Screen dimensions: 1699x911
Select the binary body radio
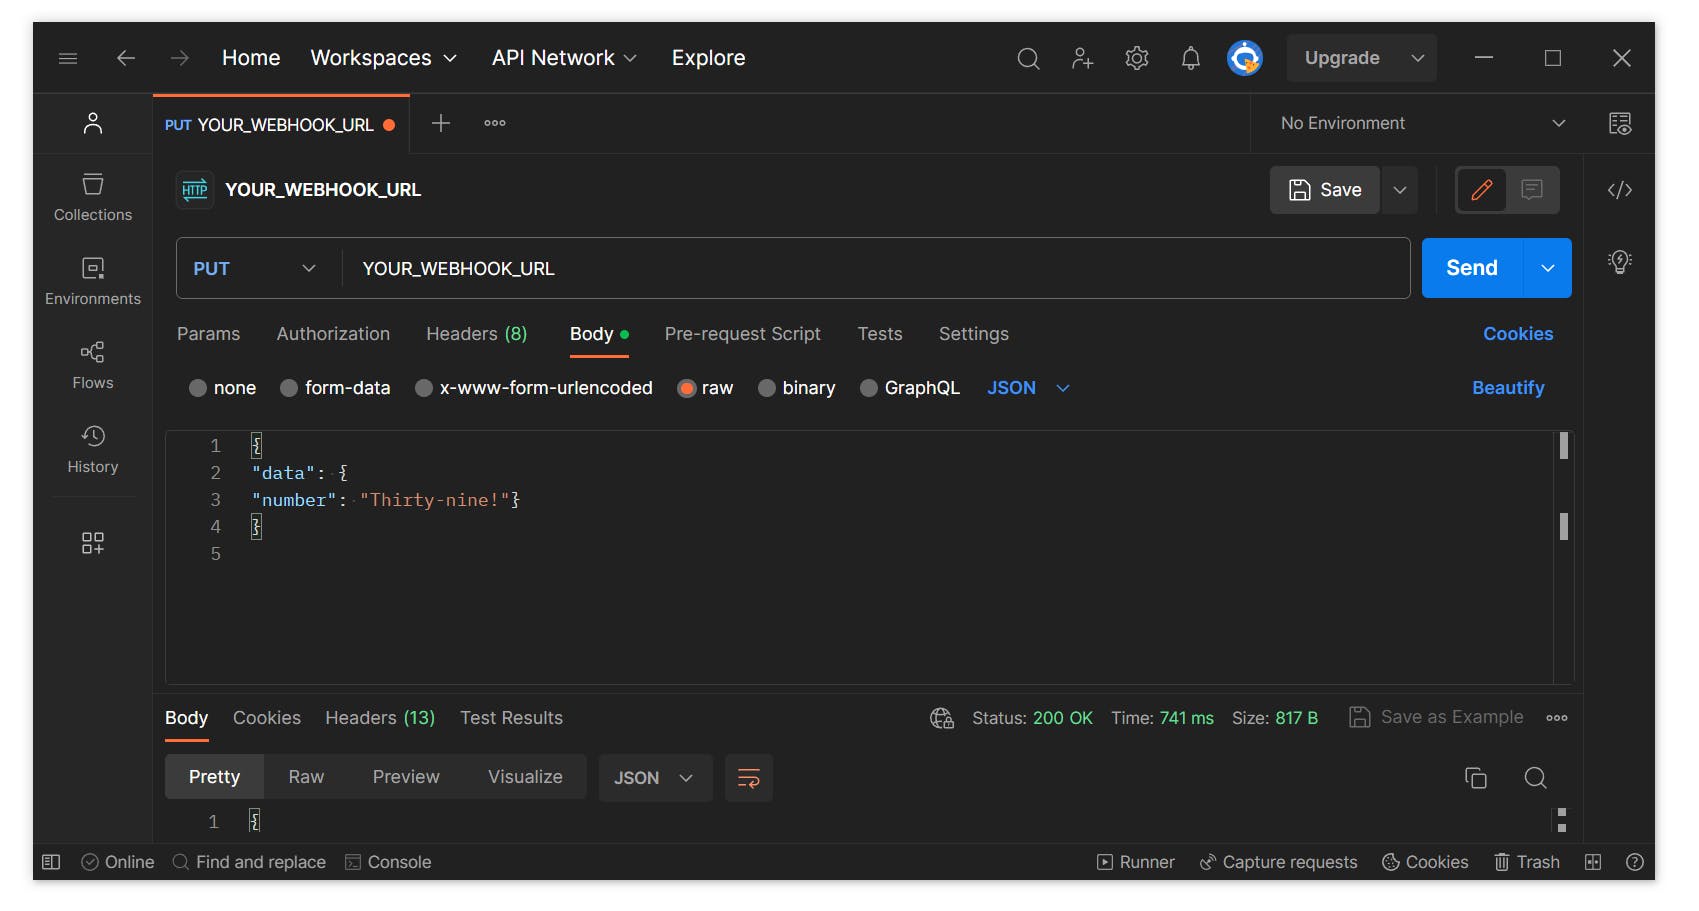point(767,388)
